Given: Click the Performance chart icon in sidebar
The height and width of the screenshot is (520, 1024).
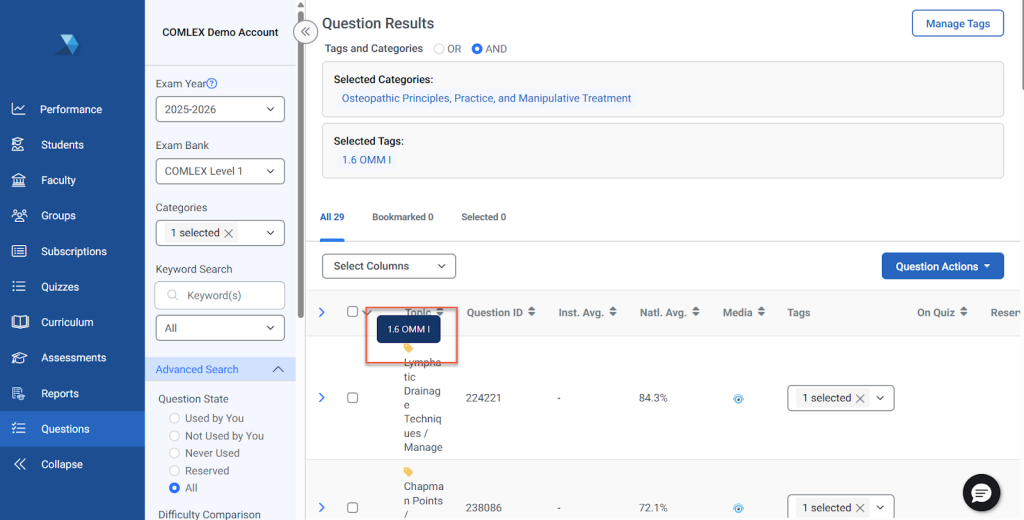Looking at the screenshot, I should click(19, 109).
